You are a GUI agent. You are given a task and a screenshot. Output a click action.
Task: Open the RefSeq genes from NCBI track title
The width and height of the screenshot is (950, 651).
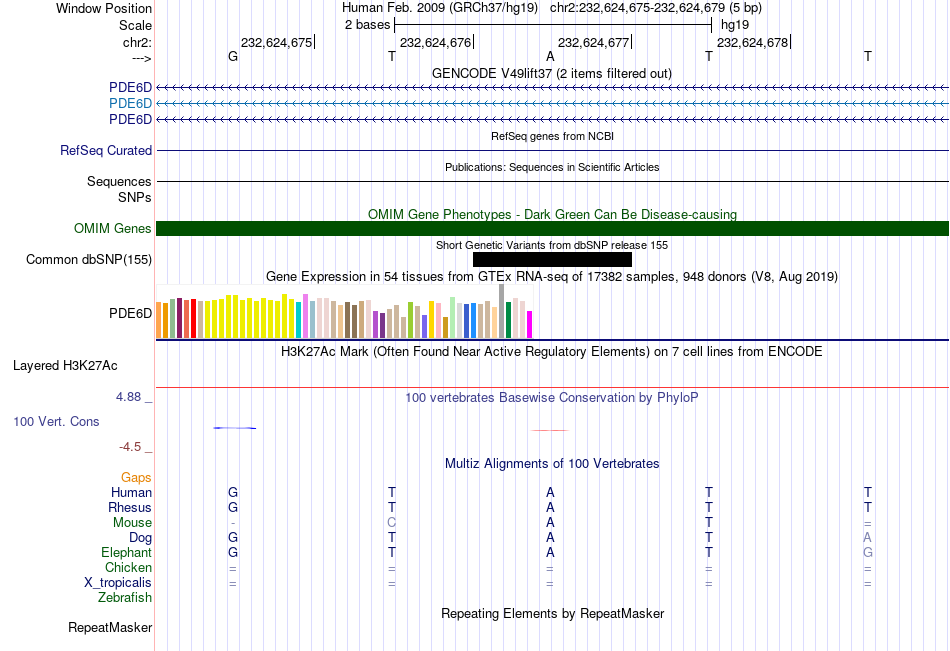552,136
